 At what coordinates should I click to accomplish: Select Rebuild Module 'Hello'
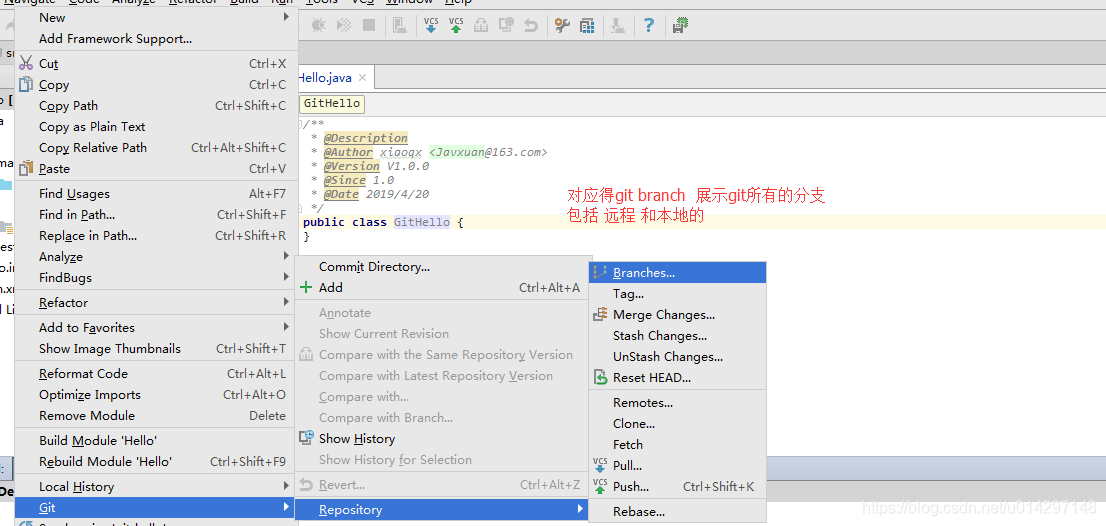[156, 462]
